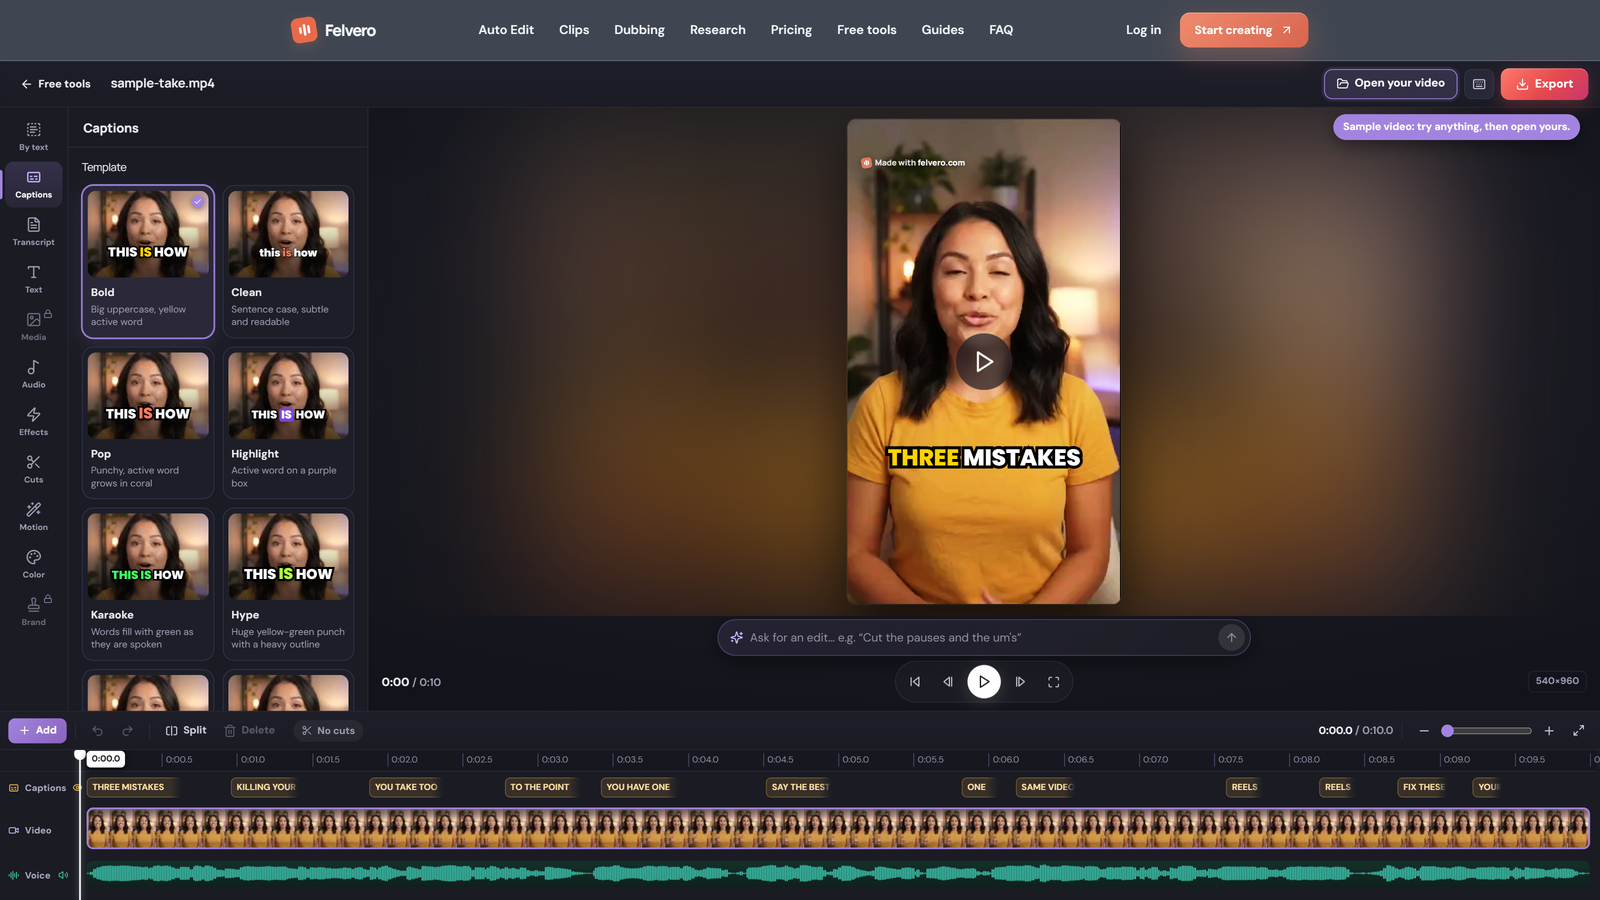Step back one frame
The width and height of the screenshot is (1600, 900).
pyautogui.click(x=948, y=682)
